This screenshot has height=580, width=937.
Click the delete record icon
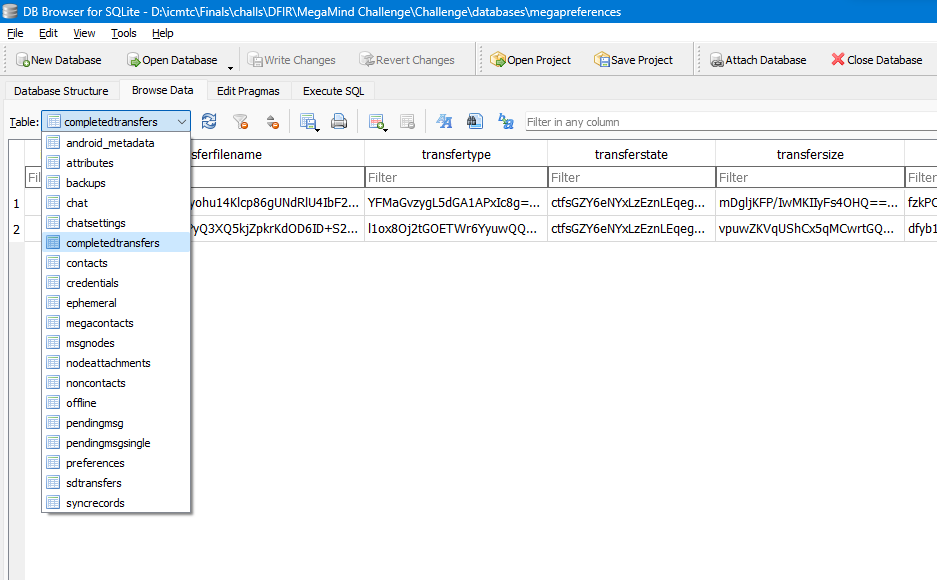click(x=408, y=121)
